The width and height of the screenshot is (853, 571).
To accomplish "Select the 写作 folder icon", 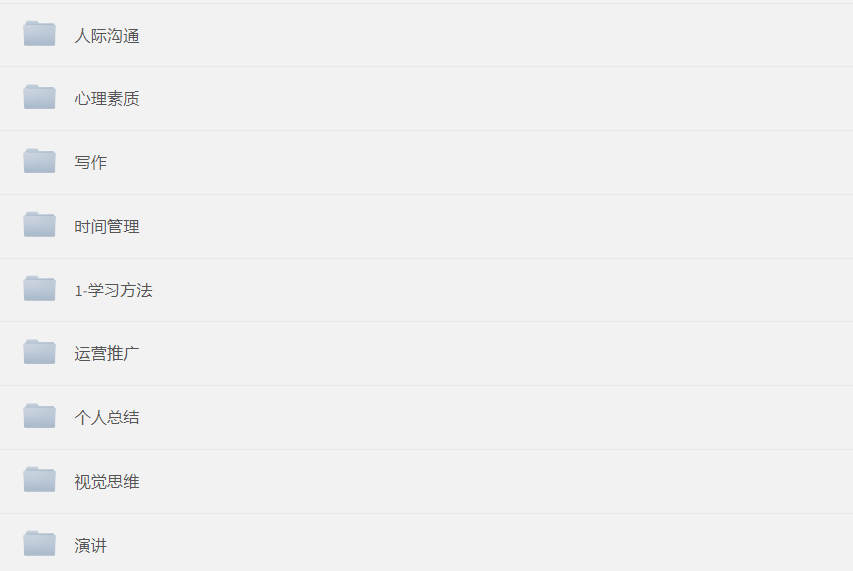I will [39, 162].
